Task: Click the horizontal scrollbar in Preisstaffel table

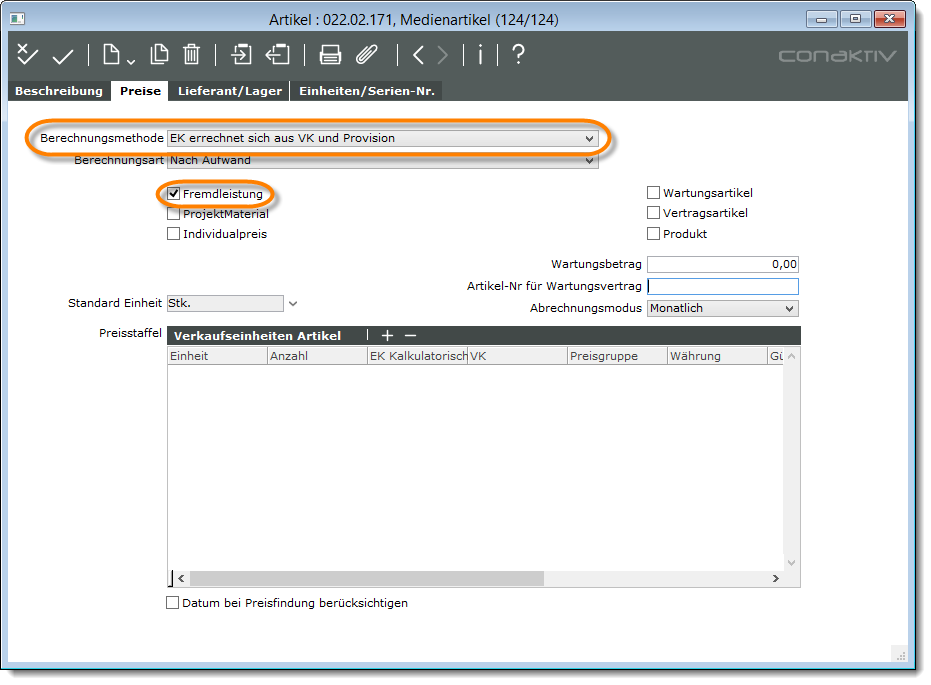Action: click(366, 579)
